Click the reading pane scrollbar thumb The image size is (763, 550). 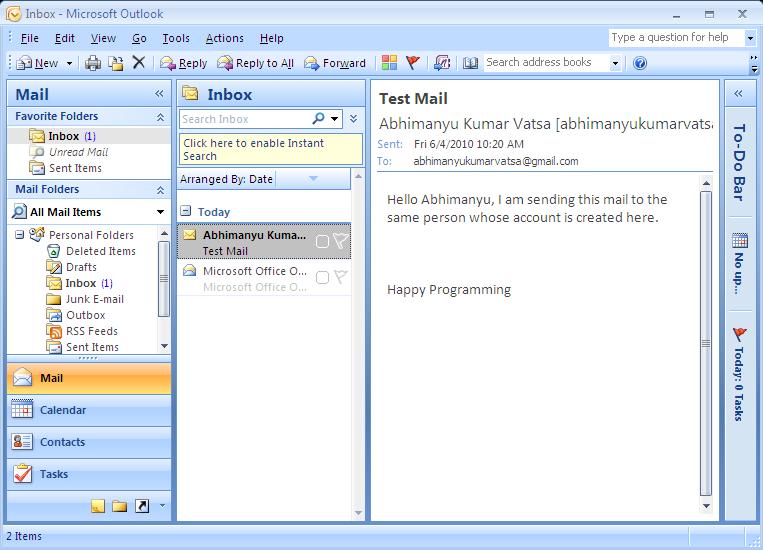[706, 344]
